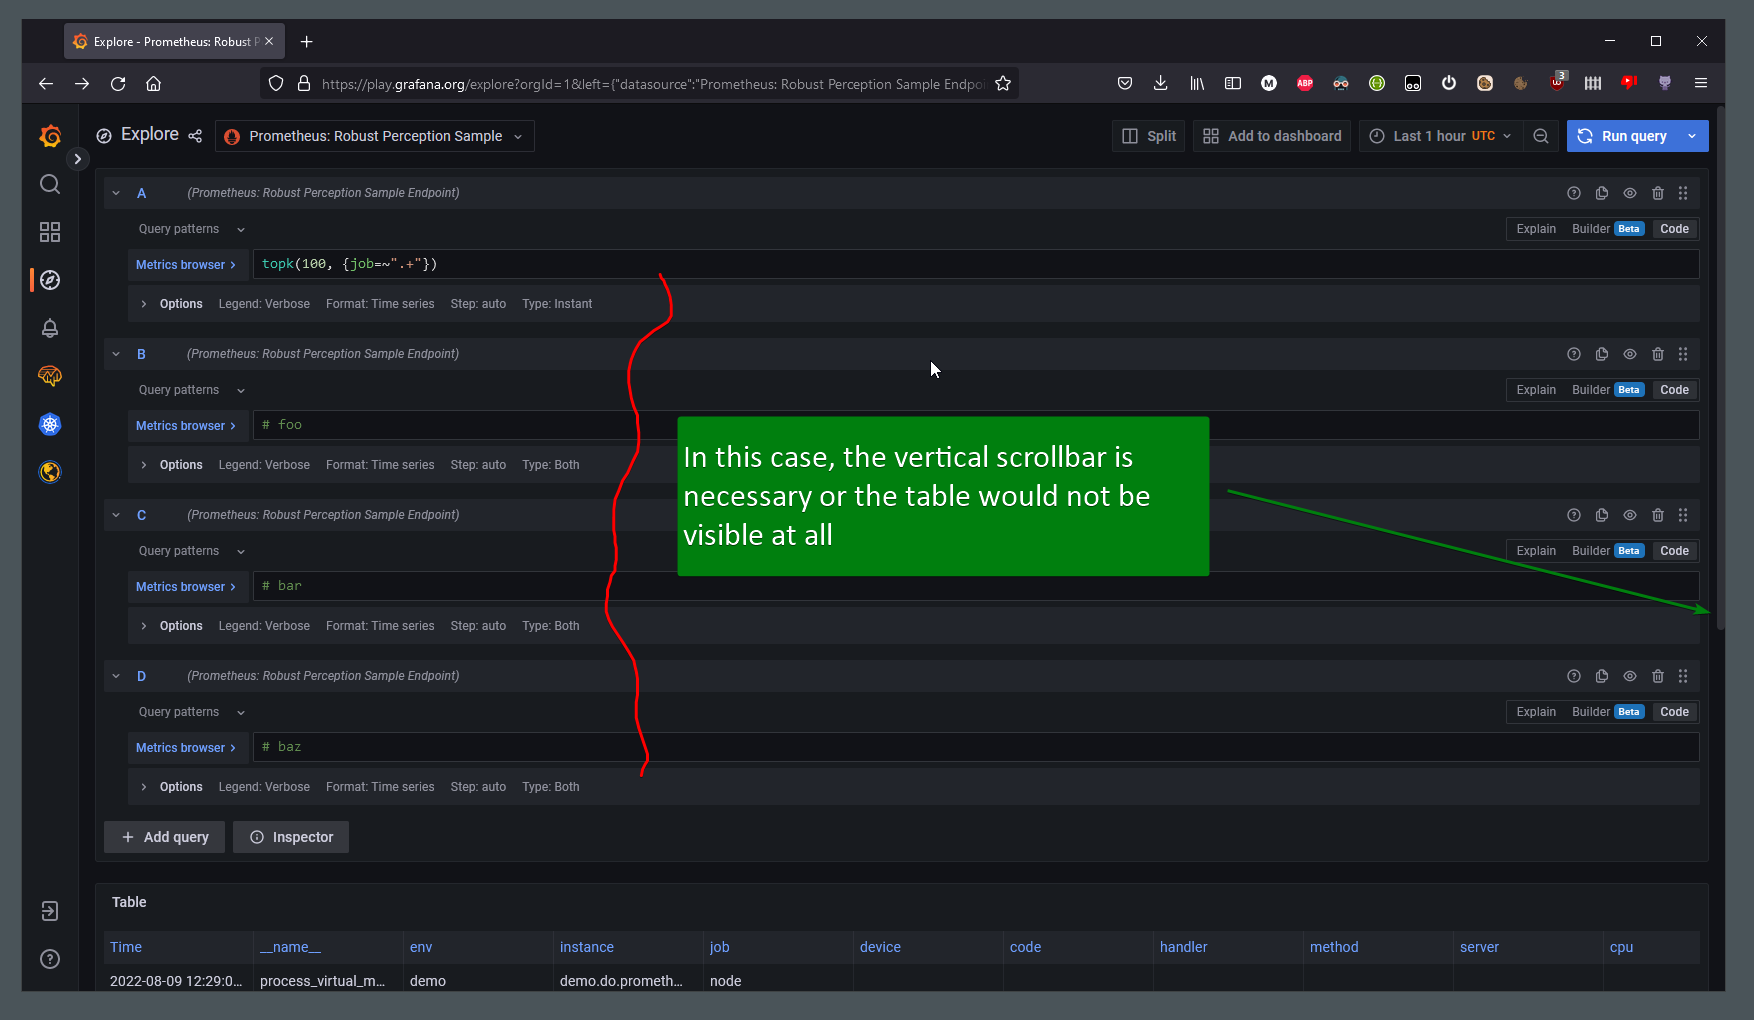Open the Dashboards icon in the sidebar
1754x1020 pixels.
[x=50, y=232]
